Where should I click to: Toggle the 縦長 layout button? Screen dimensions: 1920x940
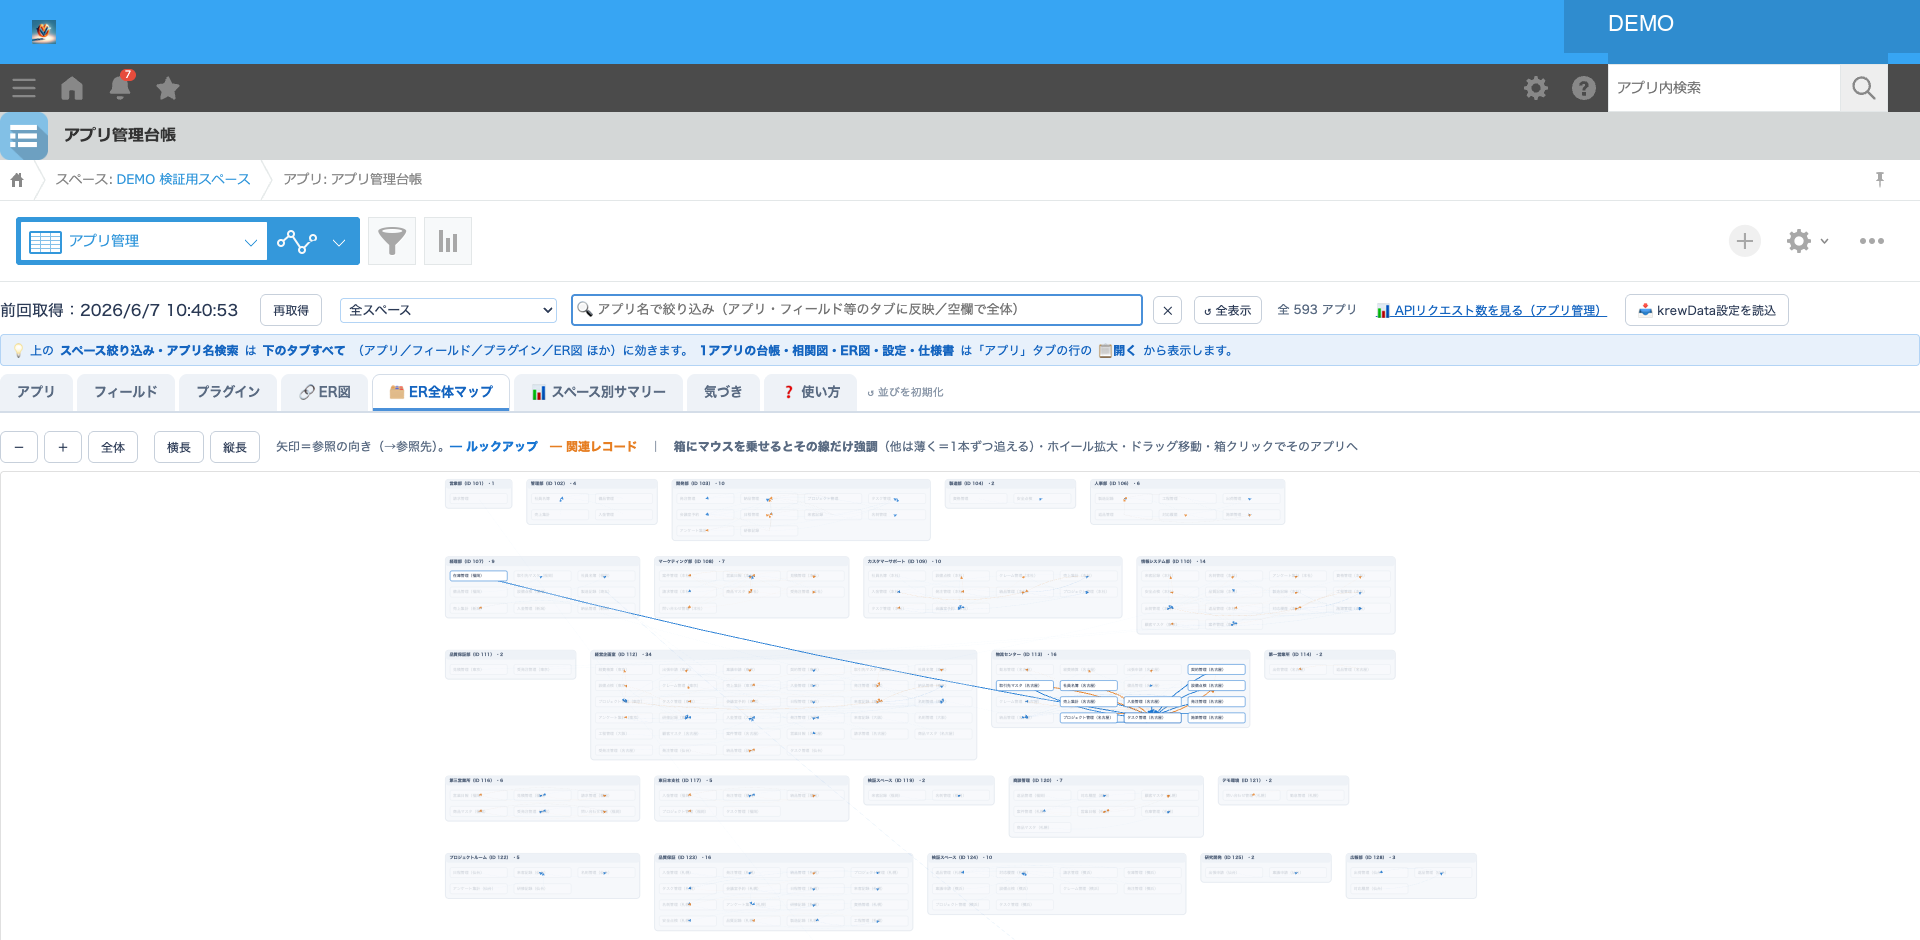click(235, 447)
